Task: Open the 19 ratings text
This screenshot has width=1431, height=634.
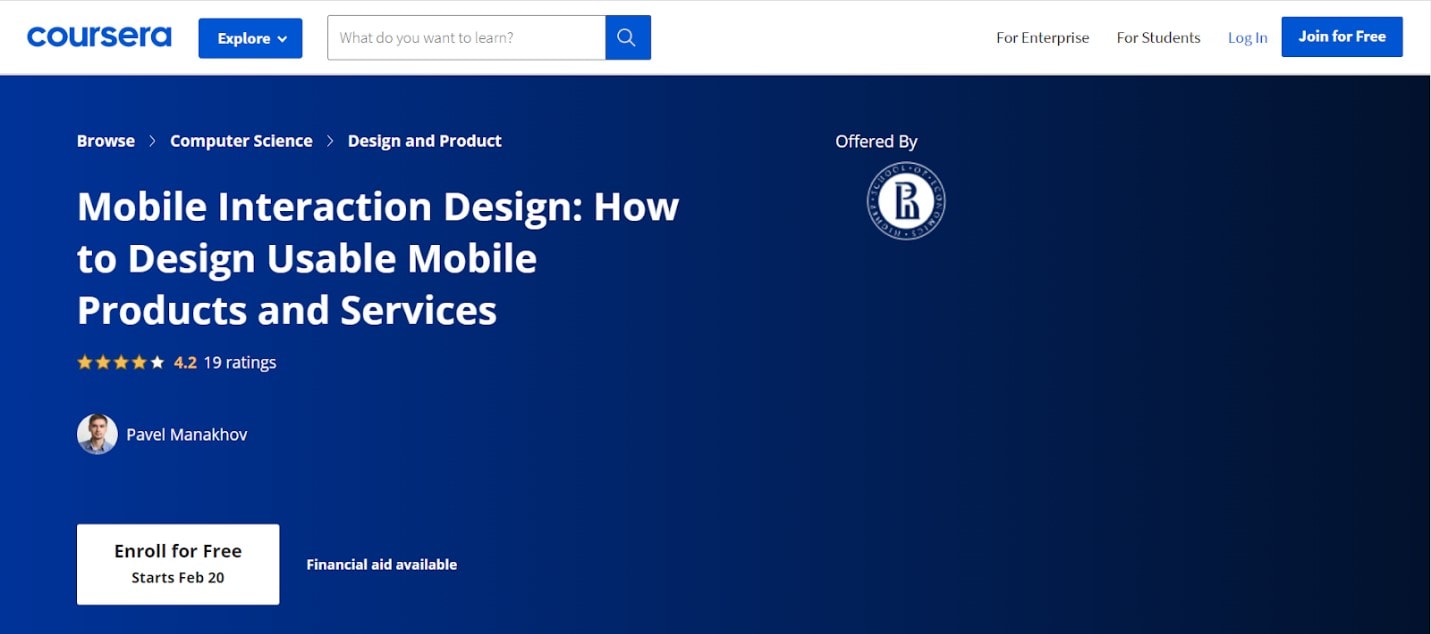Action: point(240,362)
